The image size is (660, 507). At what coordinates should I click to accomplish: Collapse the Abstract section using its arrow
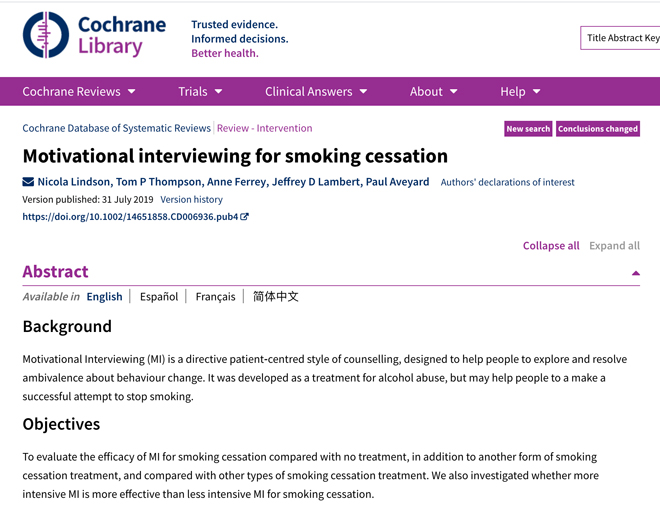[x=636, y=273]
